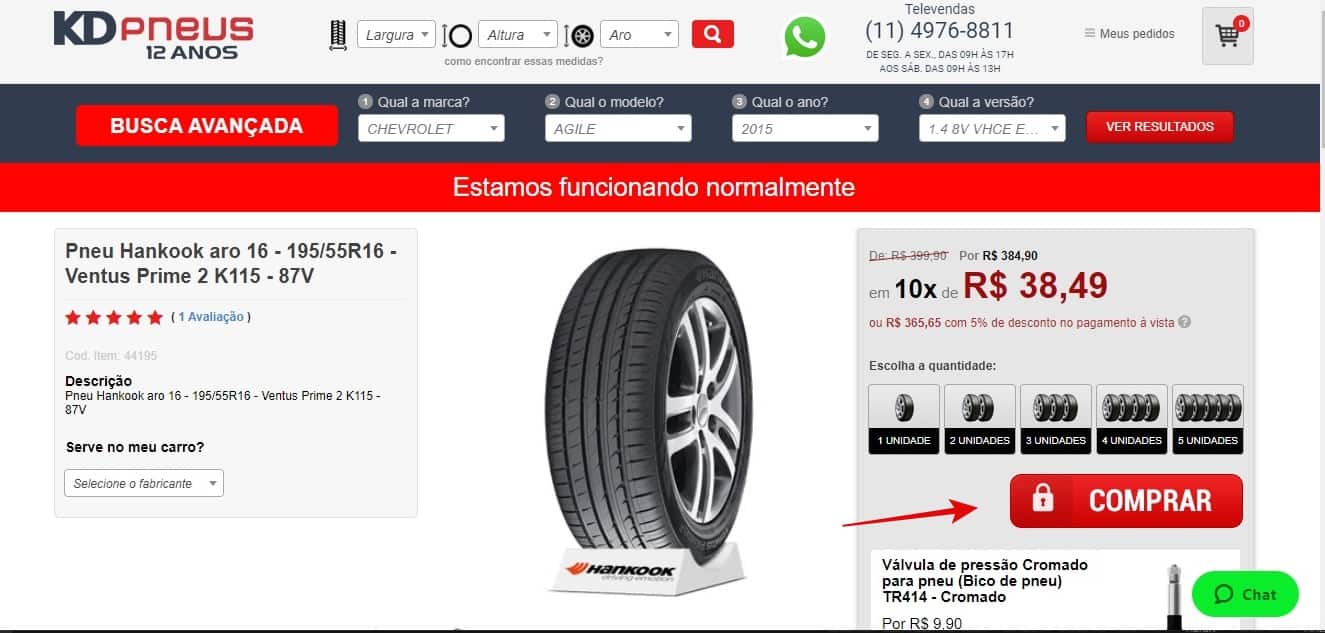
Task: Expand the Chevrolet brand dropdown
Action: [431, 128]
